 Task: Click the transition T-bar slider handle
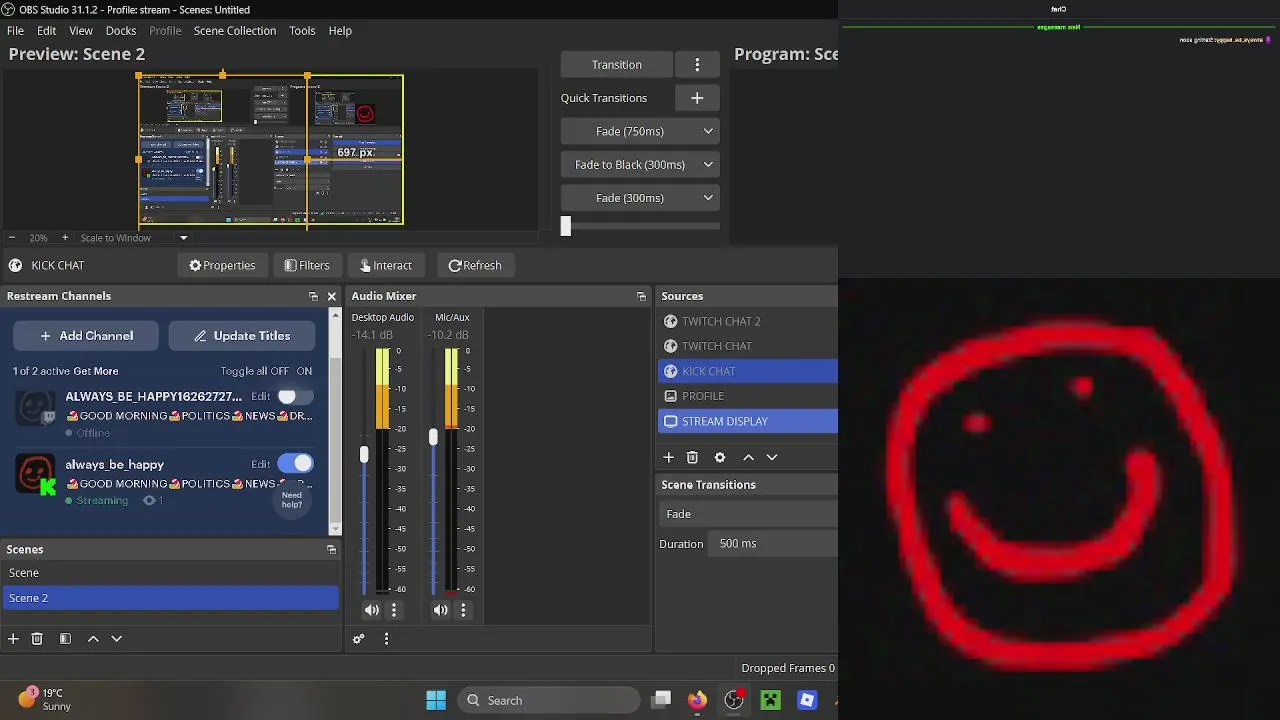(566, 227)
